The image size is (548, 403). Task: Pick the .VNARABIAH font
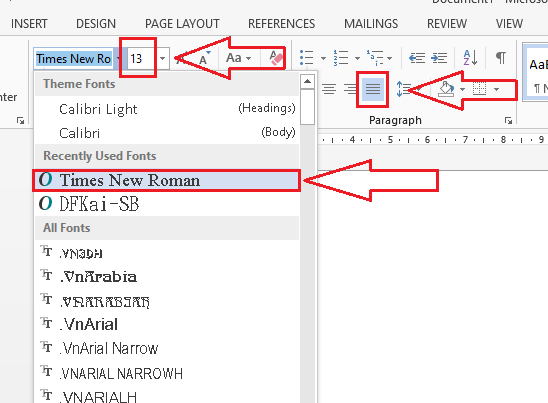pos(167,301)
